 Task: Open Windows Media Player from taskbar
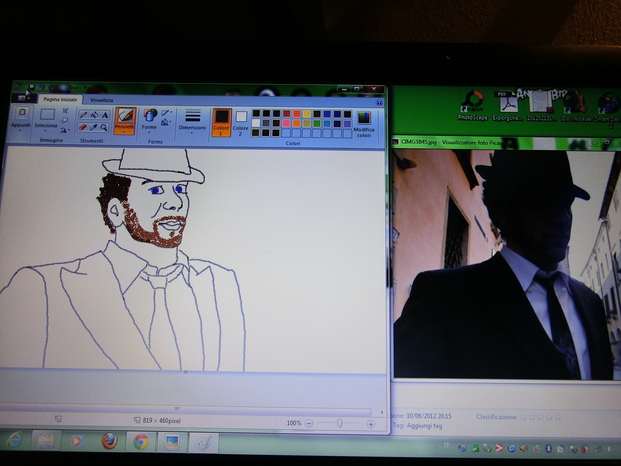(x=77, y=441)
